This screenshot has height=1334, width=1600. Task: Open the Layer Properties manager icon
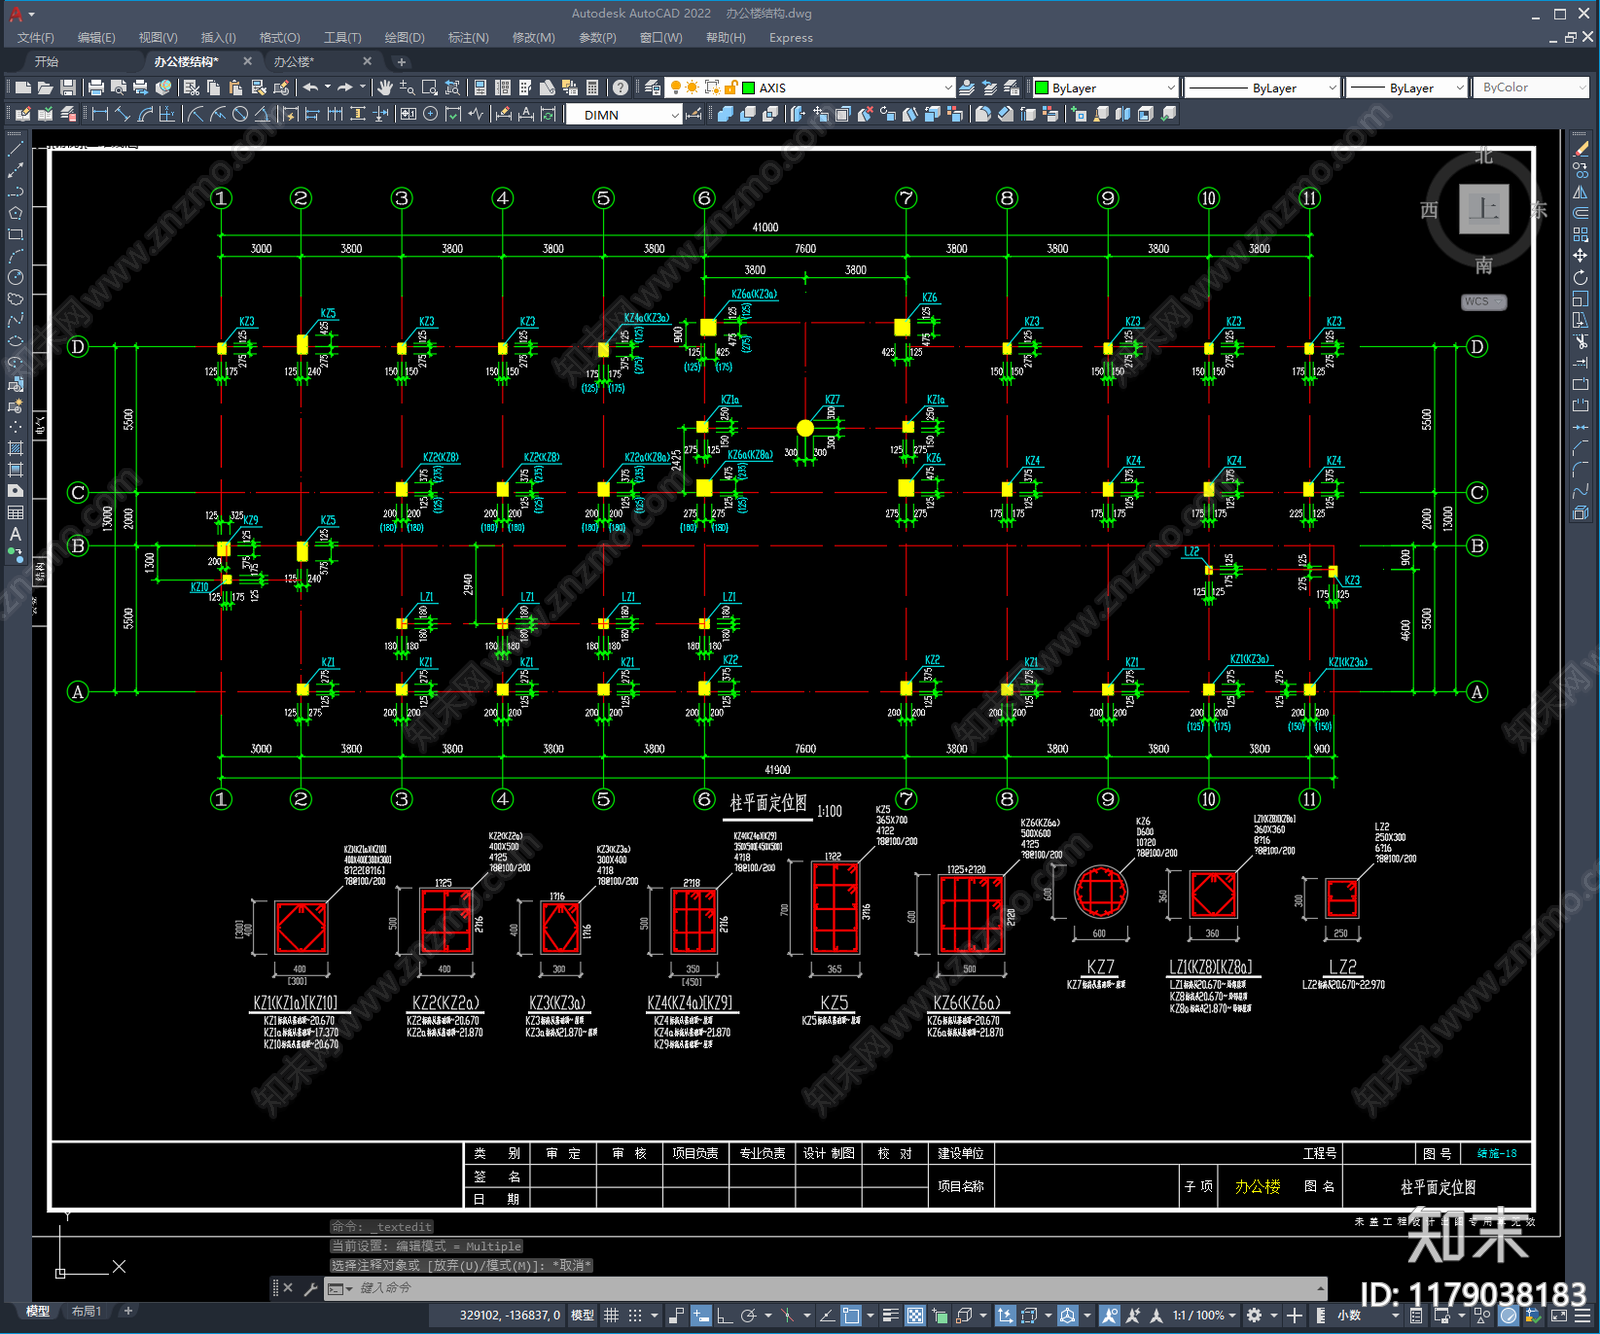(x=653, y=88)
